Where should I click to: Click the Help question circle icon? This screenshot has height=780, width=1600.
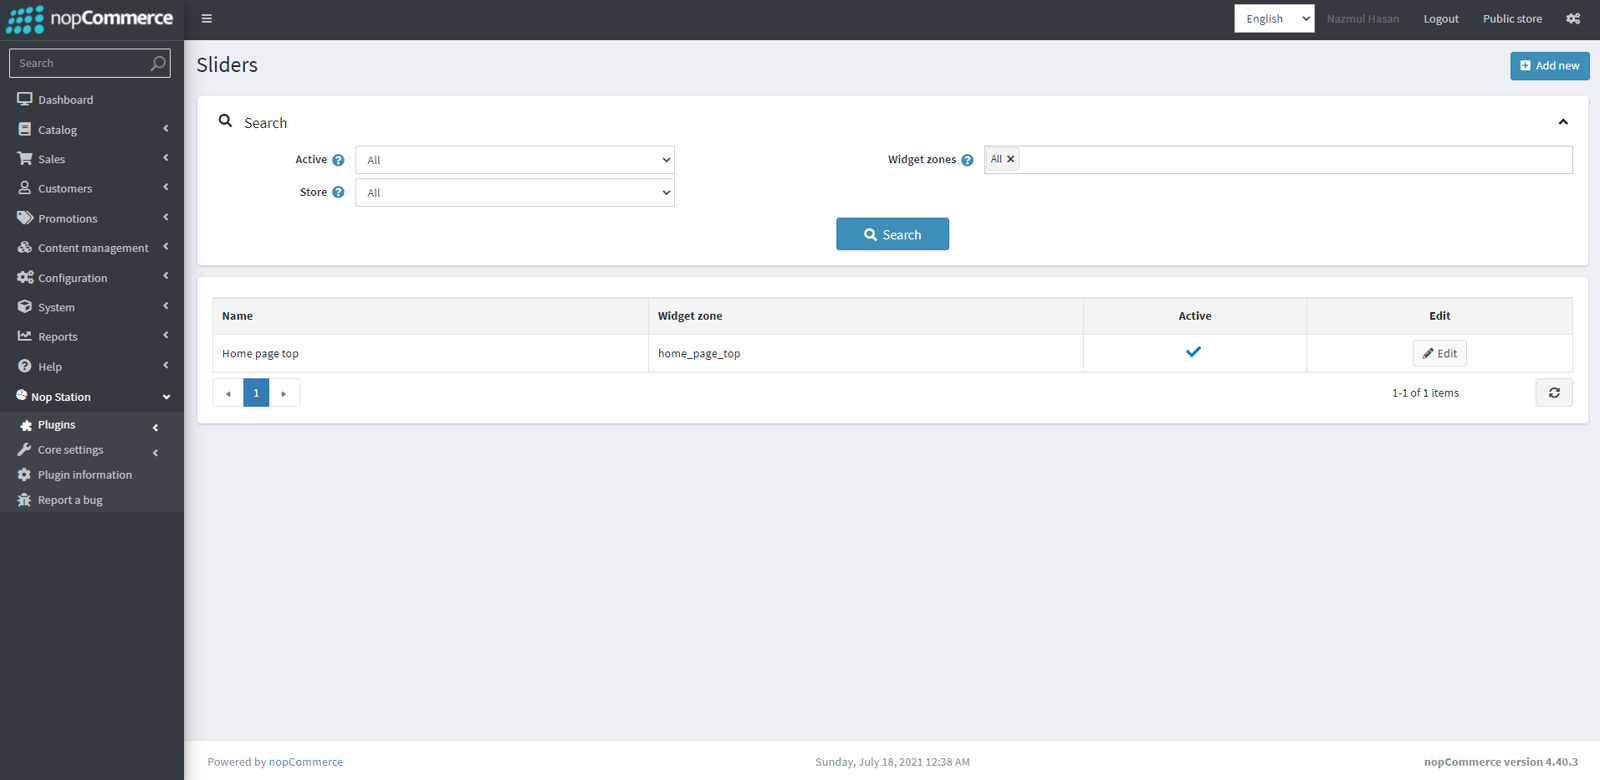25,366
